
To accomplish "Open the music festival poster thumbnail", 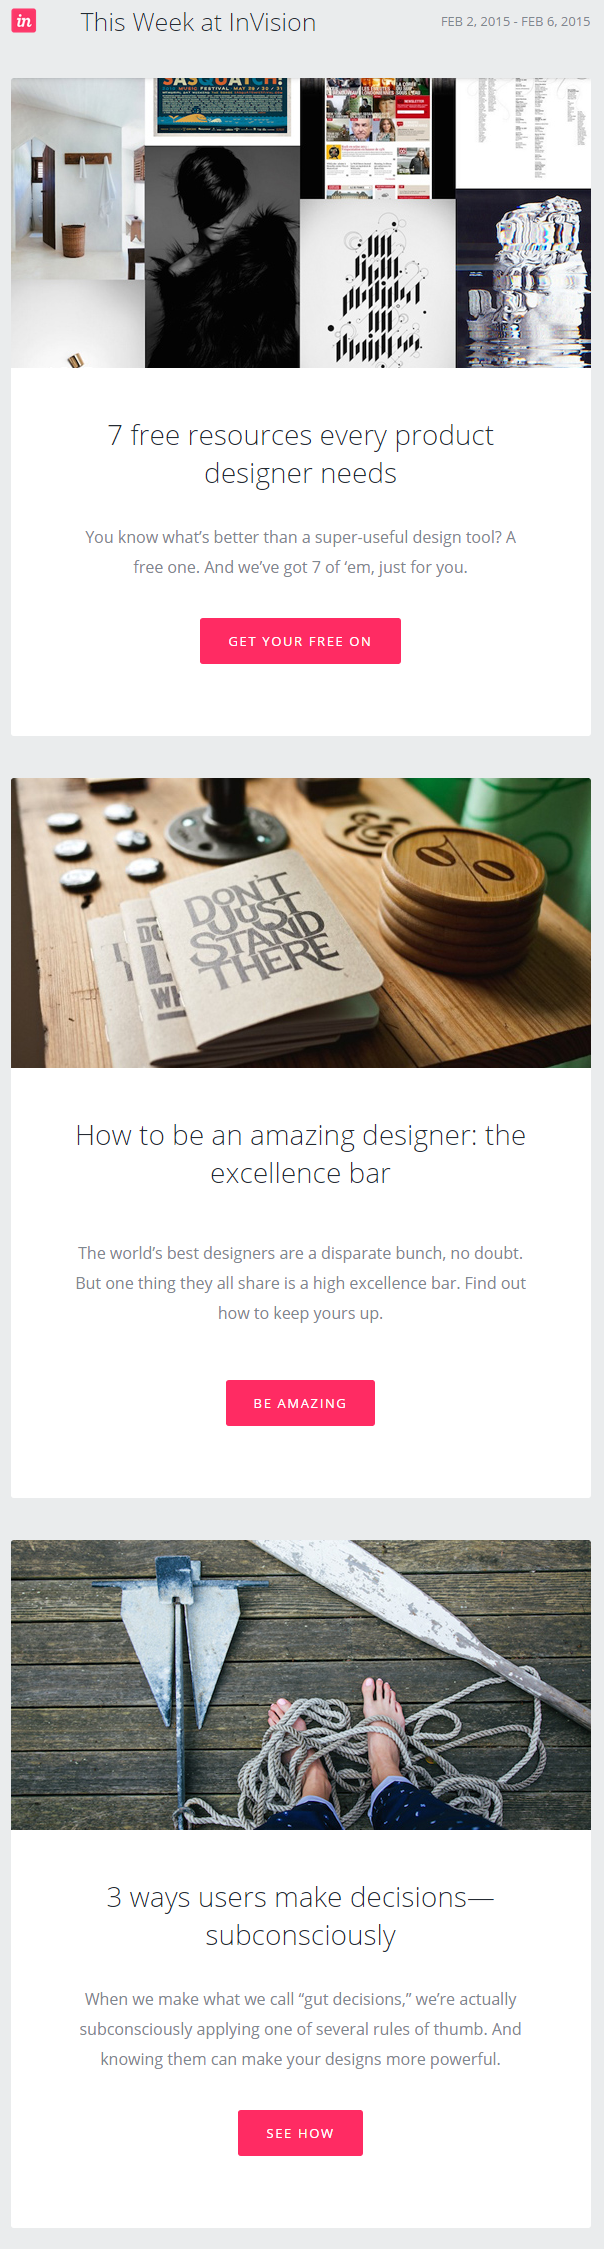I will pyautogui.click(x=222, y=111).
